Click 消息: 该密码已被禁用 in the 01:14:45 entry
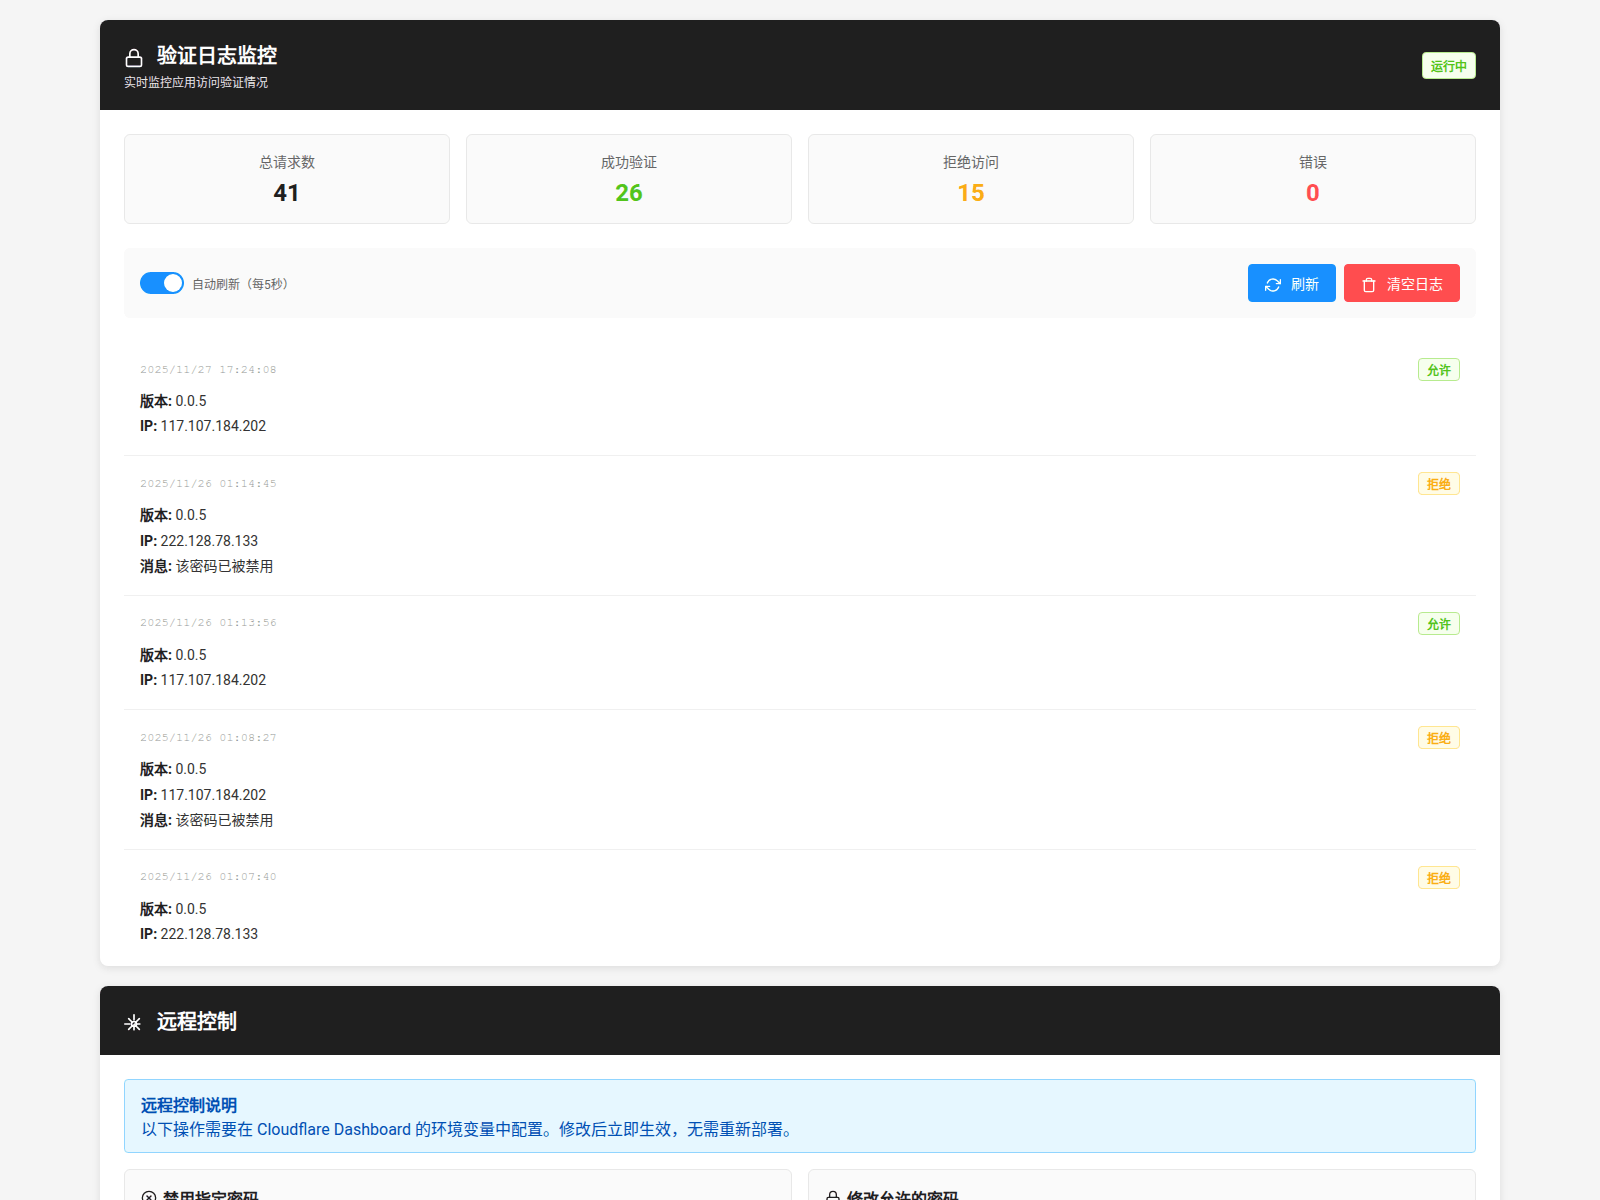Screen dimensions: 1600x1200 click(207, 566)
